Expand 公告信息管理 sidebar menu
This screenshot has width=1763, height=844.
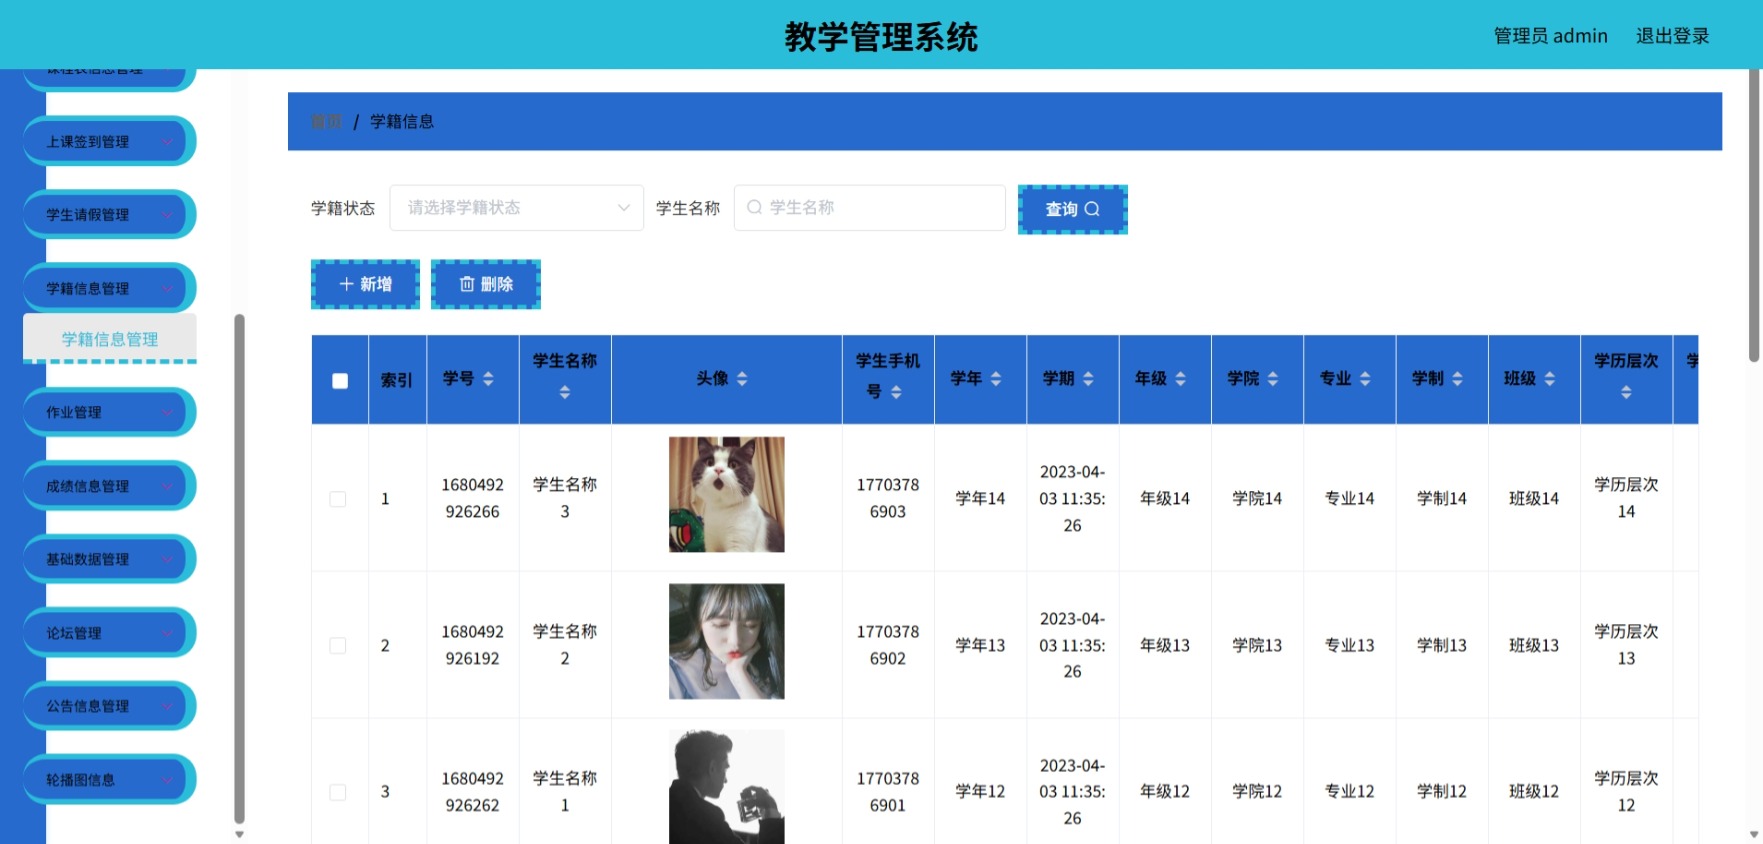click(x=109, y=706)
